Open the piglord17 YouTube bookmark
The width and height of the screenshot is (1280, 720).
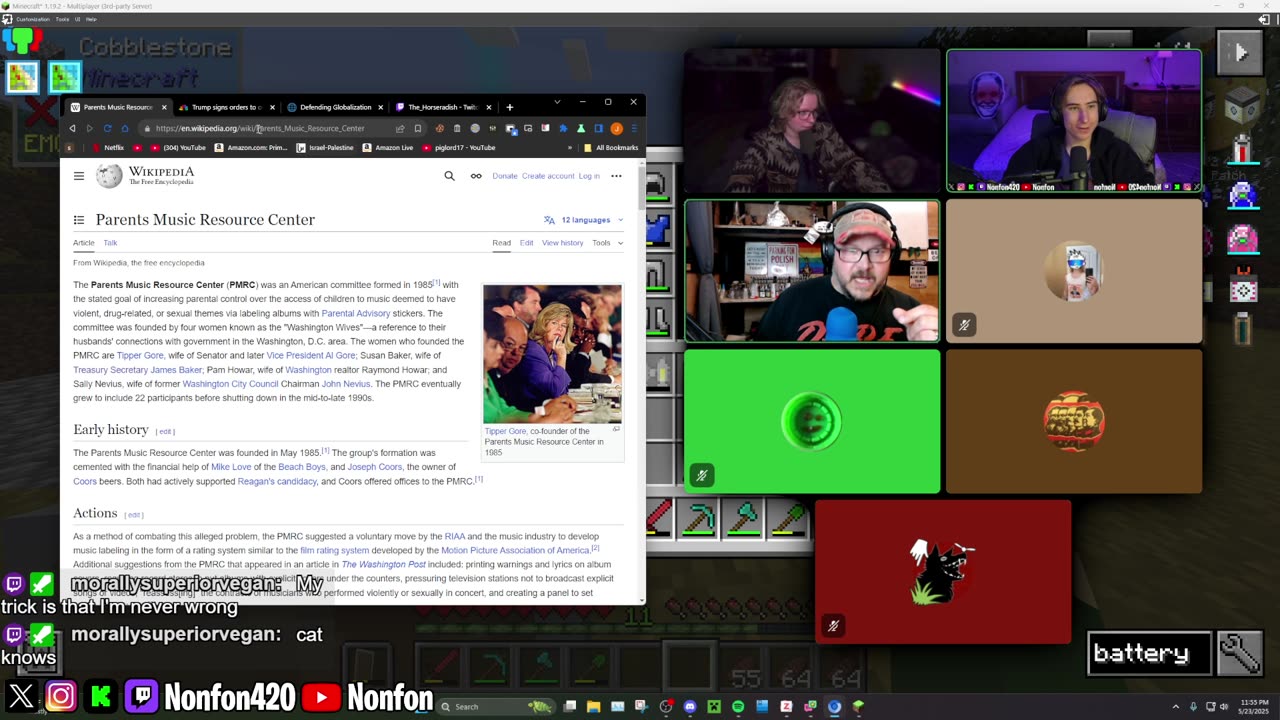click(459, 148)
